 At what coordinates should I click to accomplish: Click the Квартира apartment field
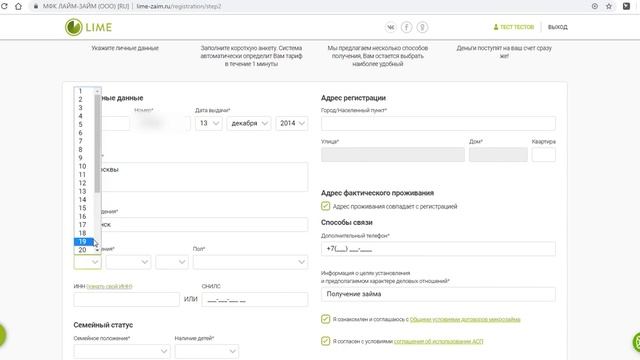[543, 155]
